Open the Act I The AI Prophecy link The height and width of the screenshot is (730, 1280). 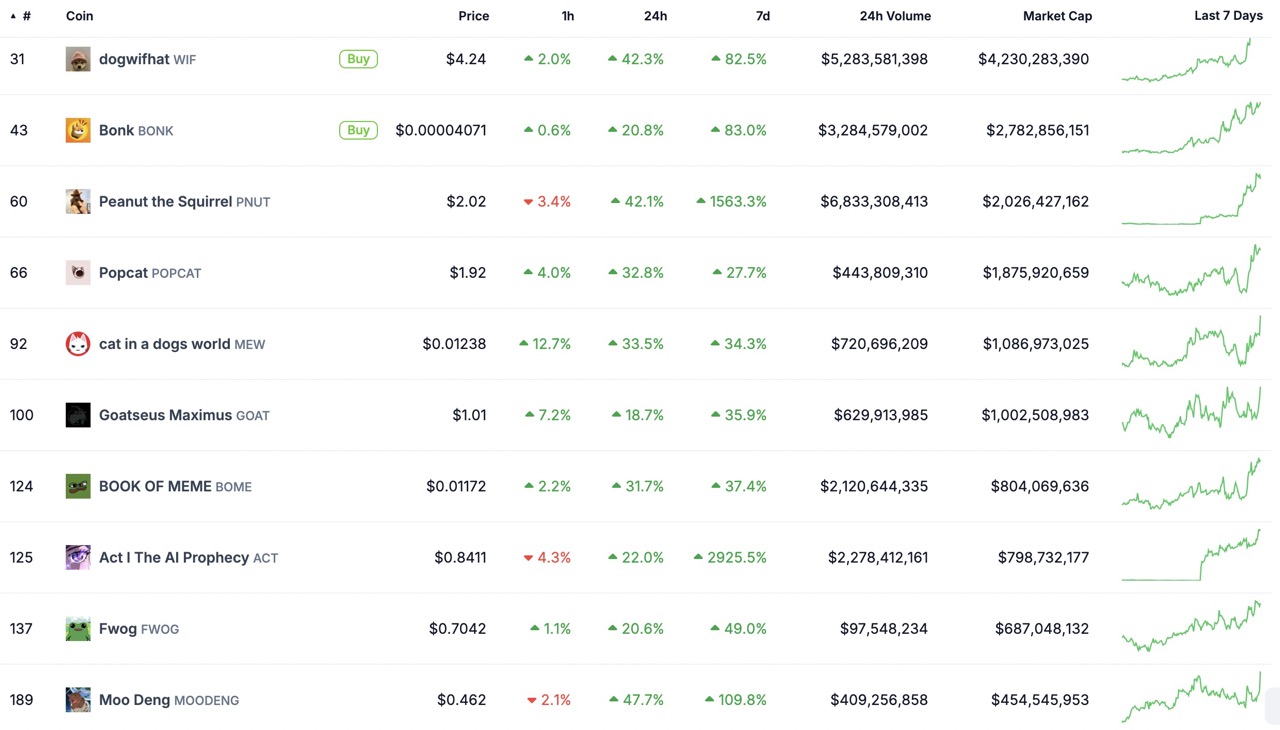click(x=174, y=557)
